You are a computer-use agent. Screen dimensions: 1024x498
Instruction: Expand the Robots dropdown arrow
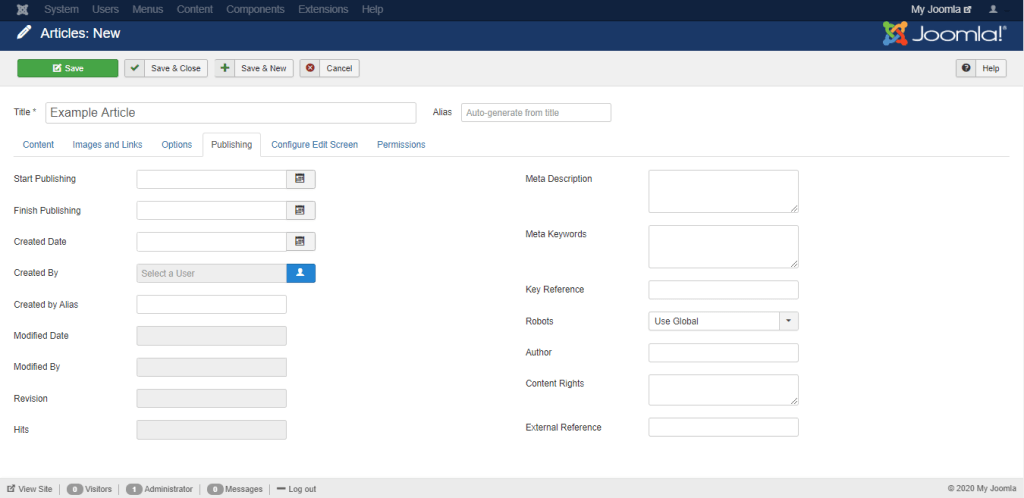click(788, 321)
